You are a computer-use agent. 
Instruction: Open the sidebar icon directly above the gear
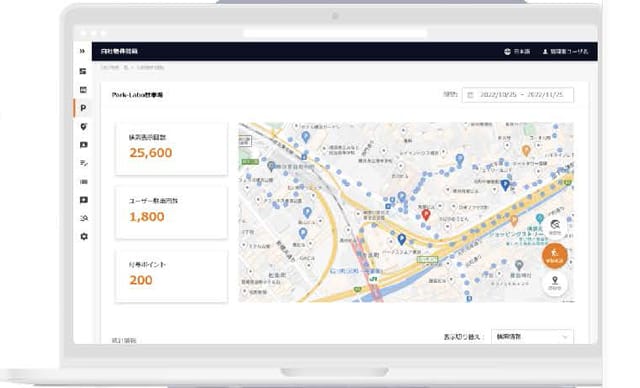[x=84, y=218]
